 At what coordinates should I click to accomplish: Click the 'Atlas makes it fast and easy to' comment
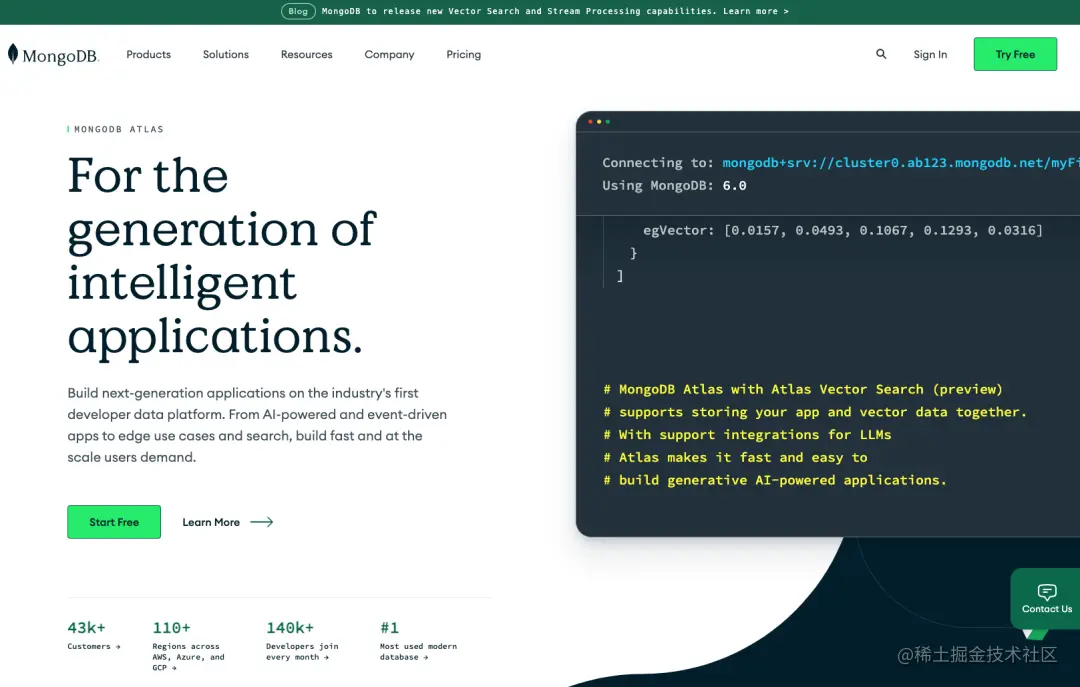735,458
